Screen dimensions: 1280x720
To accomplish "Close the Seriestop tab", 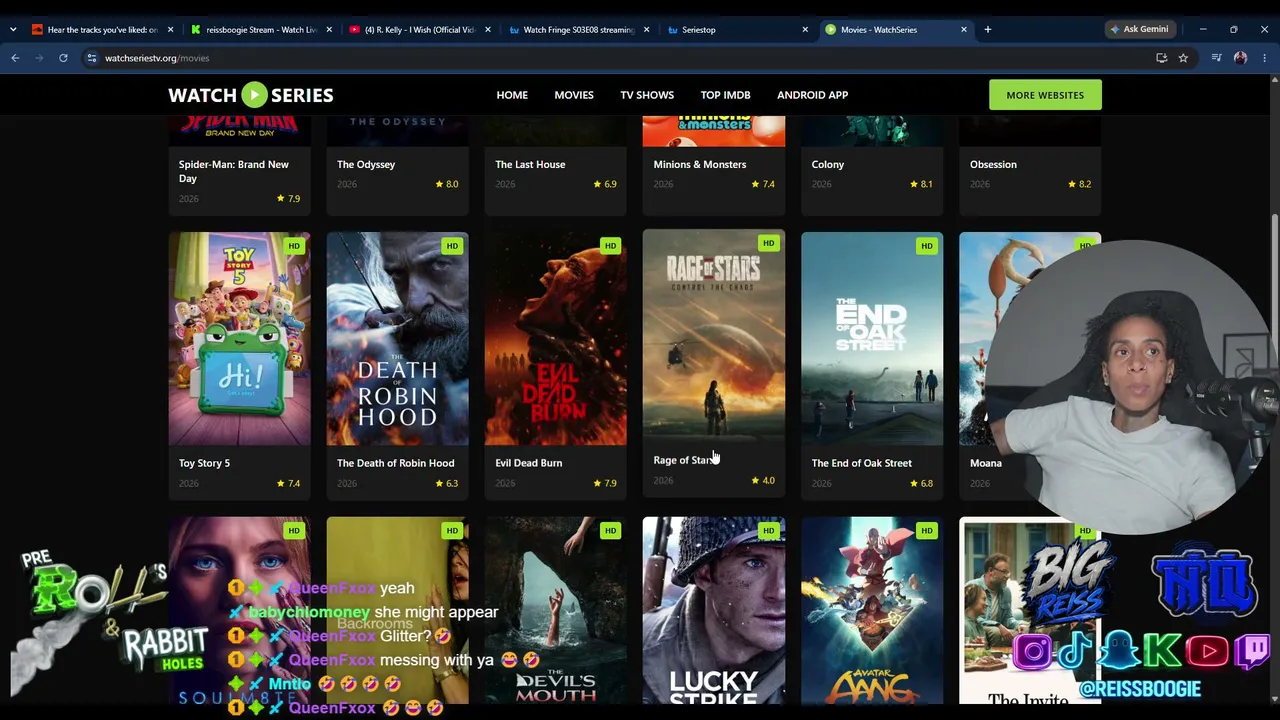I will 805,30.
